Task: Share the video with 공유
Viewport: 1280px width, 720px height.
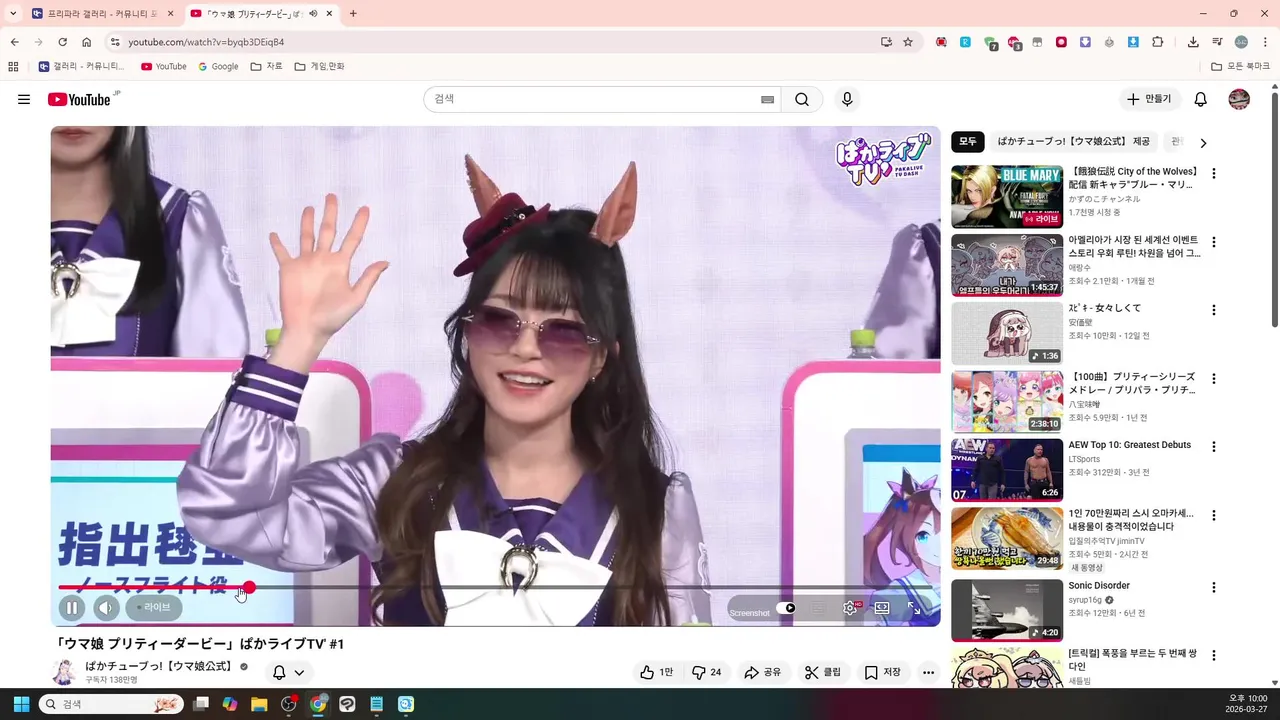Action: coord(763,672)
